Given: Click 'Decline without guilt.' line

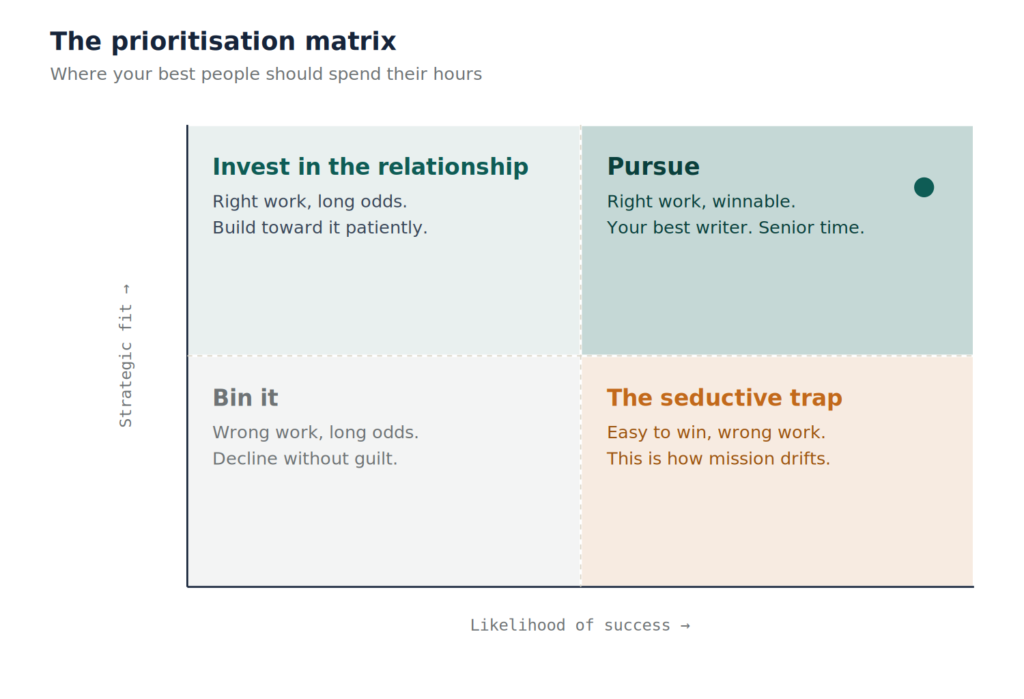Looking at the screenshot, I should (304, 459).
